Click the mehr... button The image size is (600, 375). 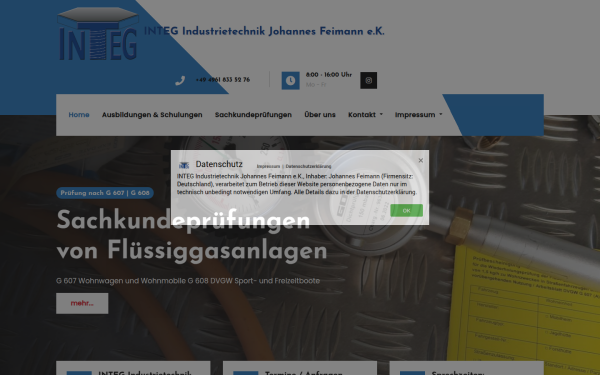82,303
